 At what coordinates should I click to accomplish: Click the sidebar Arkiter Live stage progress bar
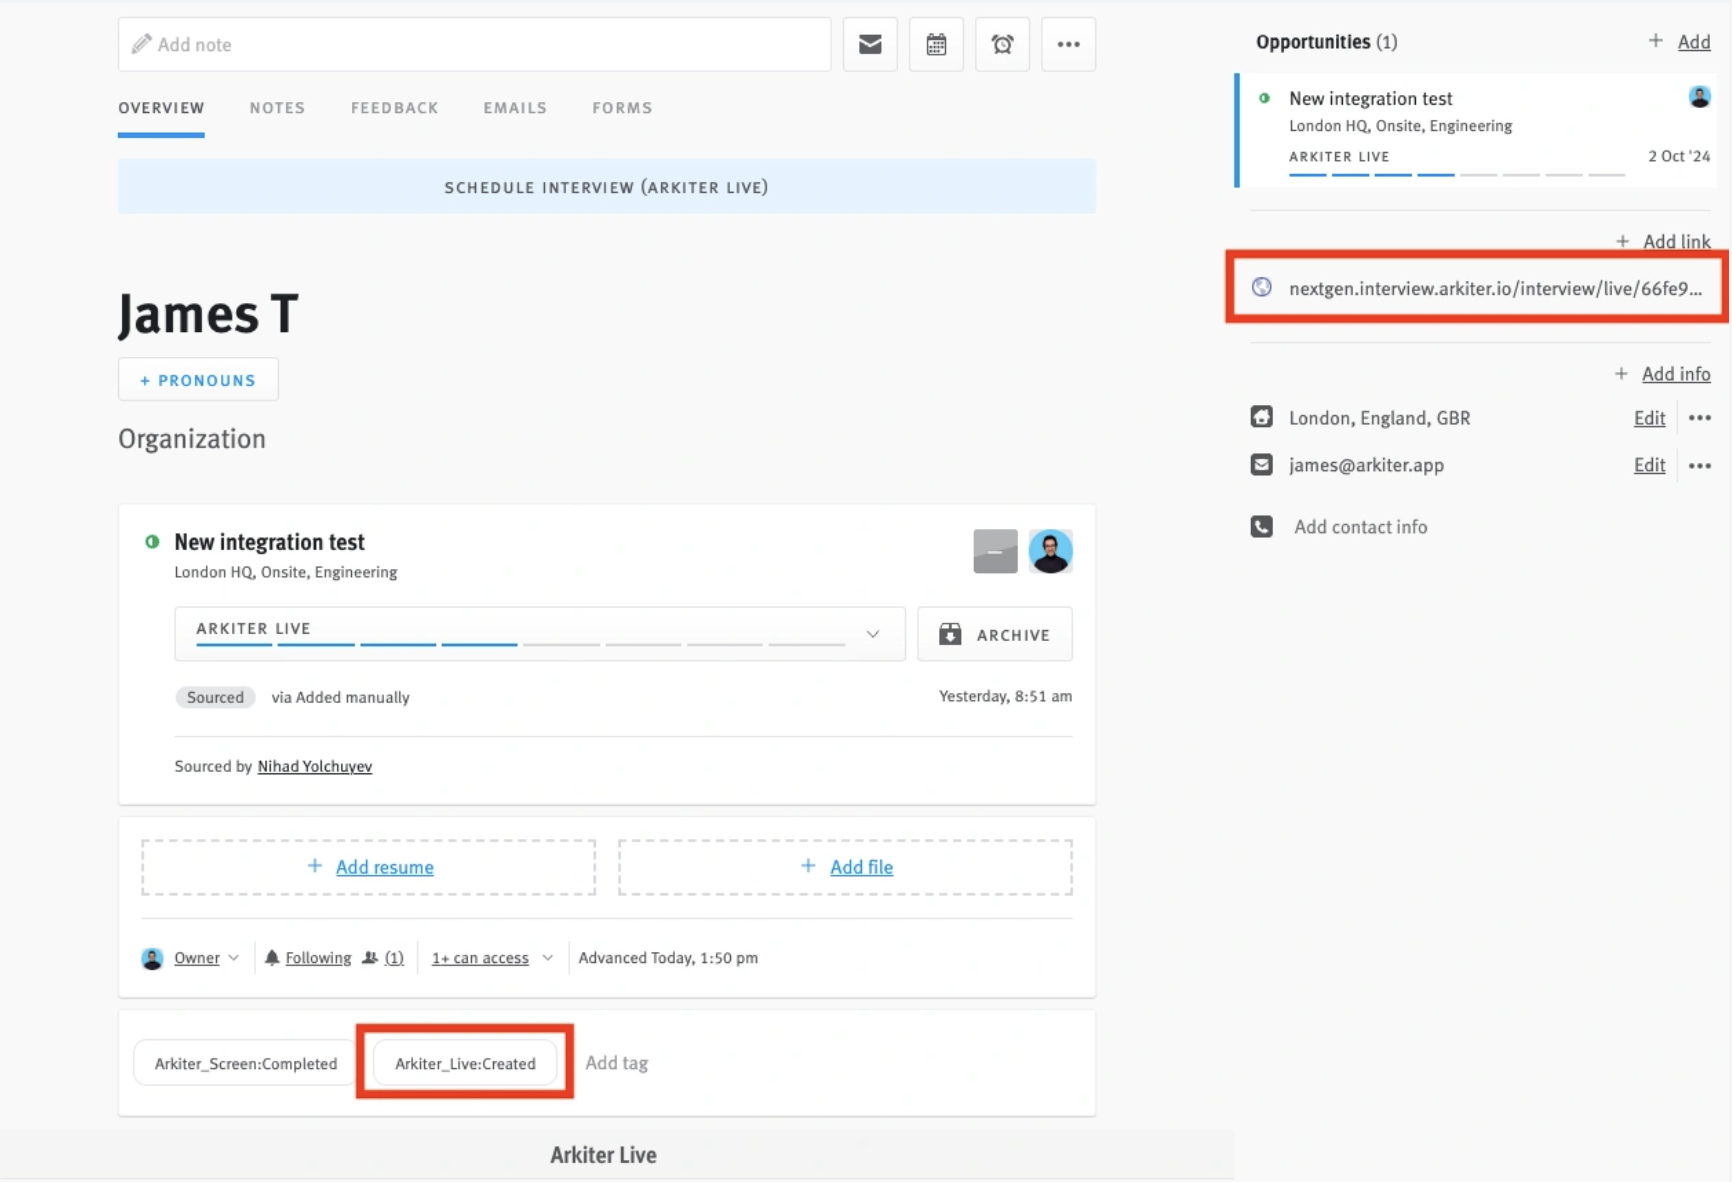(x=1457, y=174)
